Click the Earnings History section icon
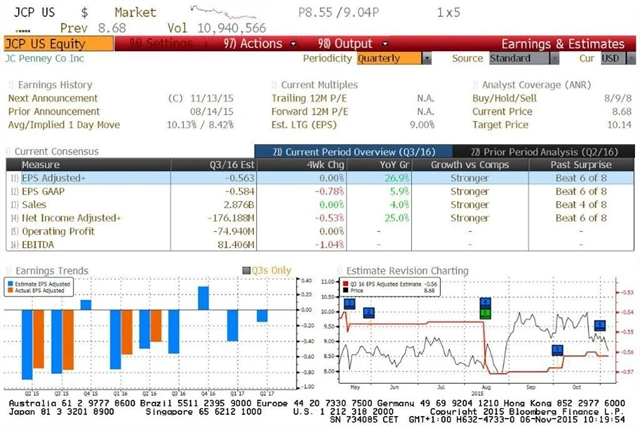The image size is (640, 428). (10, 85)
